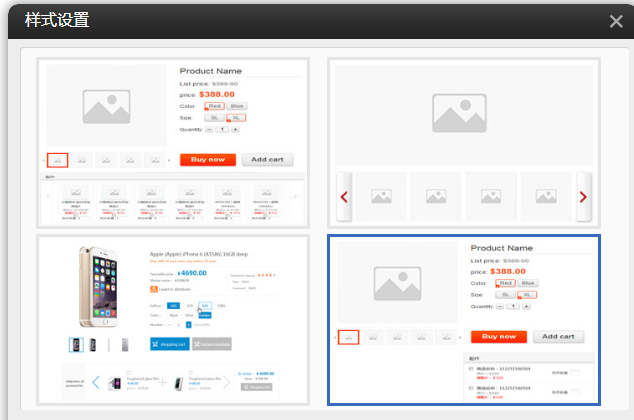Choose Blue color in top-left template
634x420 pixels.
tap(237, 105)
